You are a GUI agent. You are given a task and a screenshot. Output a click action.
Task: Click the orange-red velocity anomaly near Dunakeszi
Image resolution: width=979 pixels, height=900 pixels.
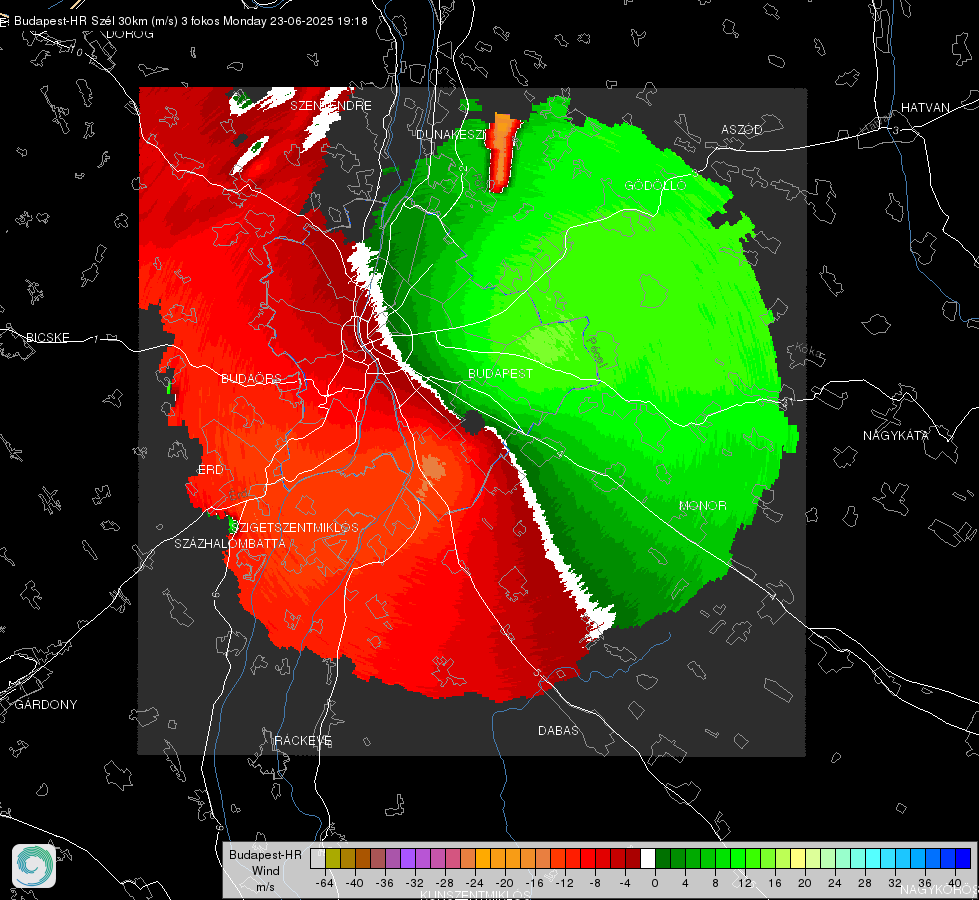point(502,152)
